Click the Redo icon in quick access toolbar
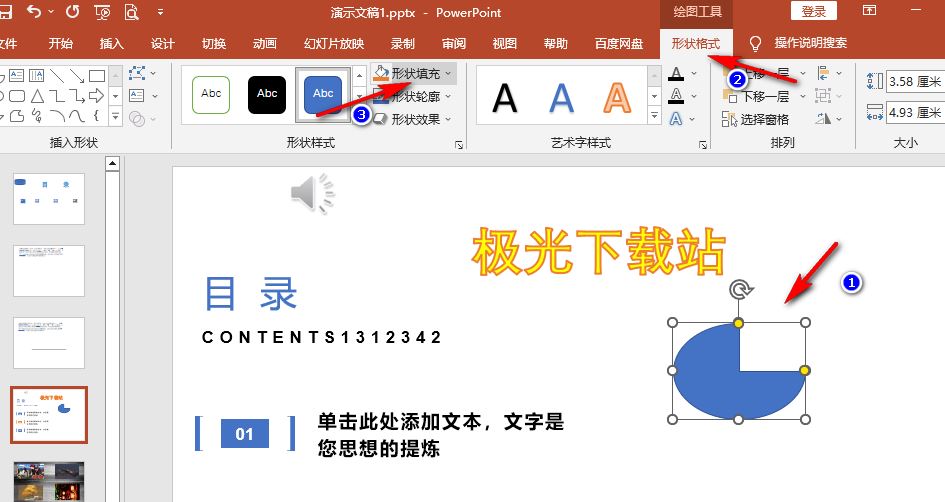Screen dimensions: 945x502 coord(71,13)
